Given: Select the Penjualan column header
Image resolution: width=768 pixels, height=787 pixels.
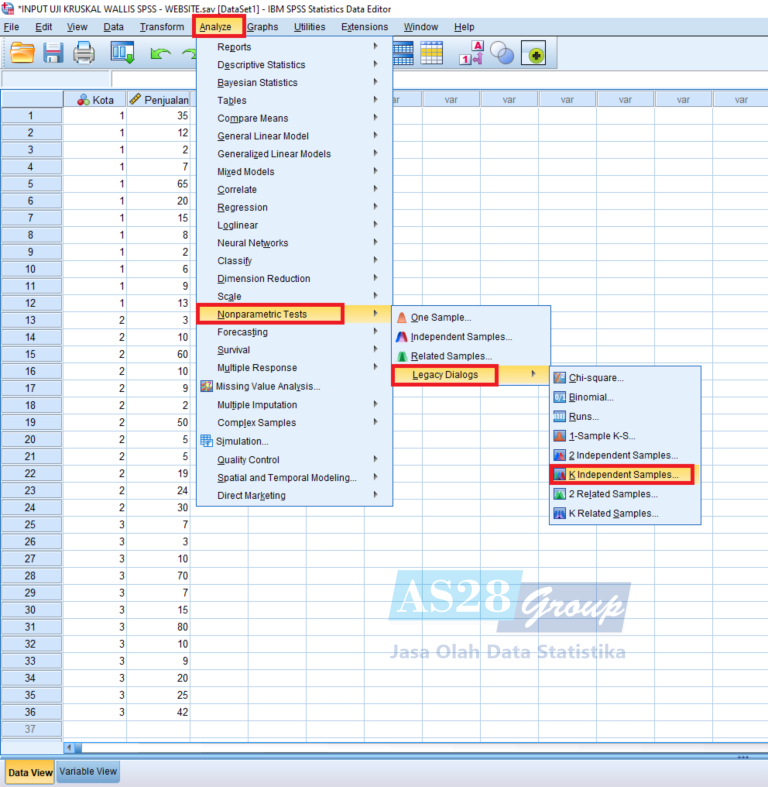Looking at the screenshot, I should (x=158, y=99).
